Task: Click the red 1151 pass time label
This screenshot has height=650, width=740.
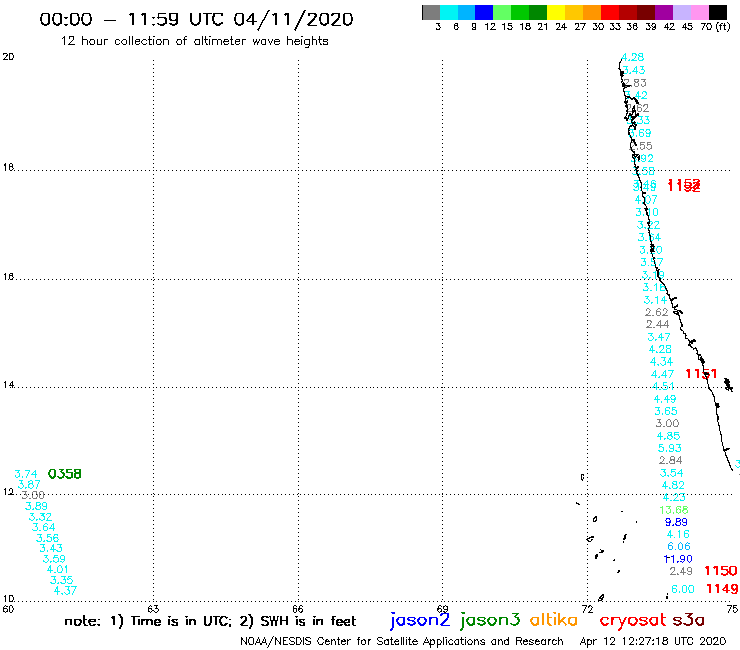Action: tap(701, 374)
